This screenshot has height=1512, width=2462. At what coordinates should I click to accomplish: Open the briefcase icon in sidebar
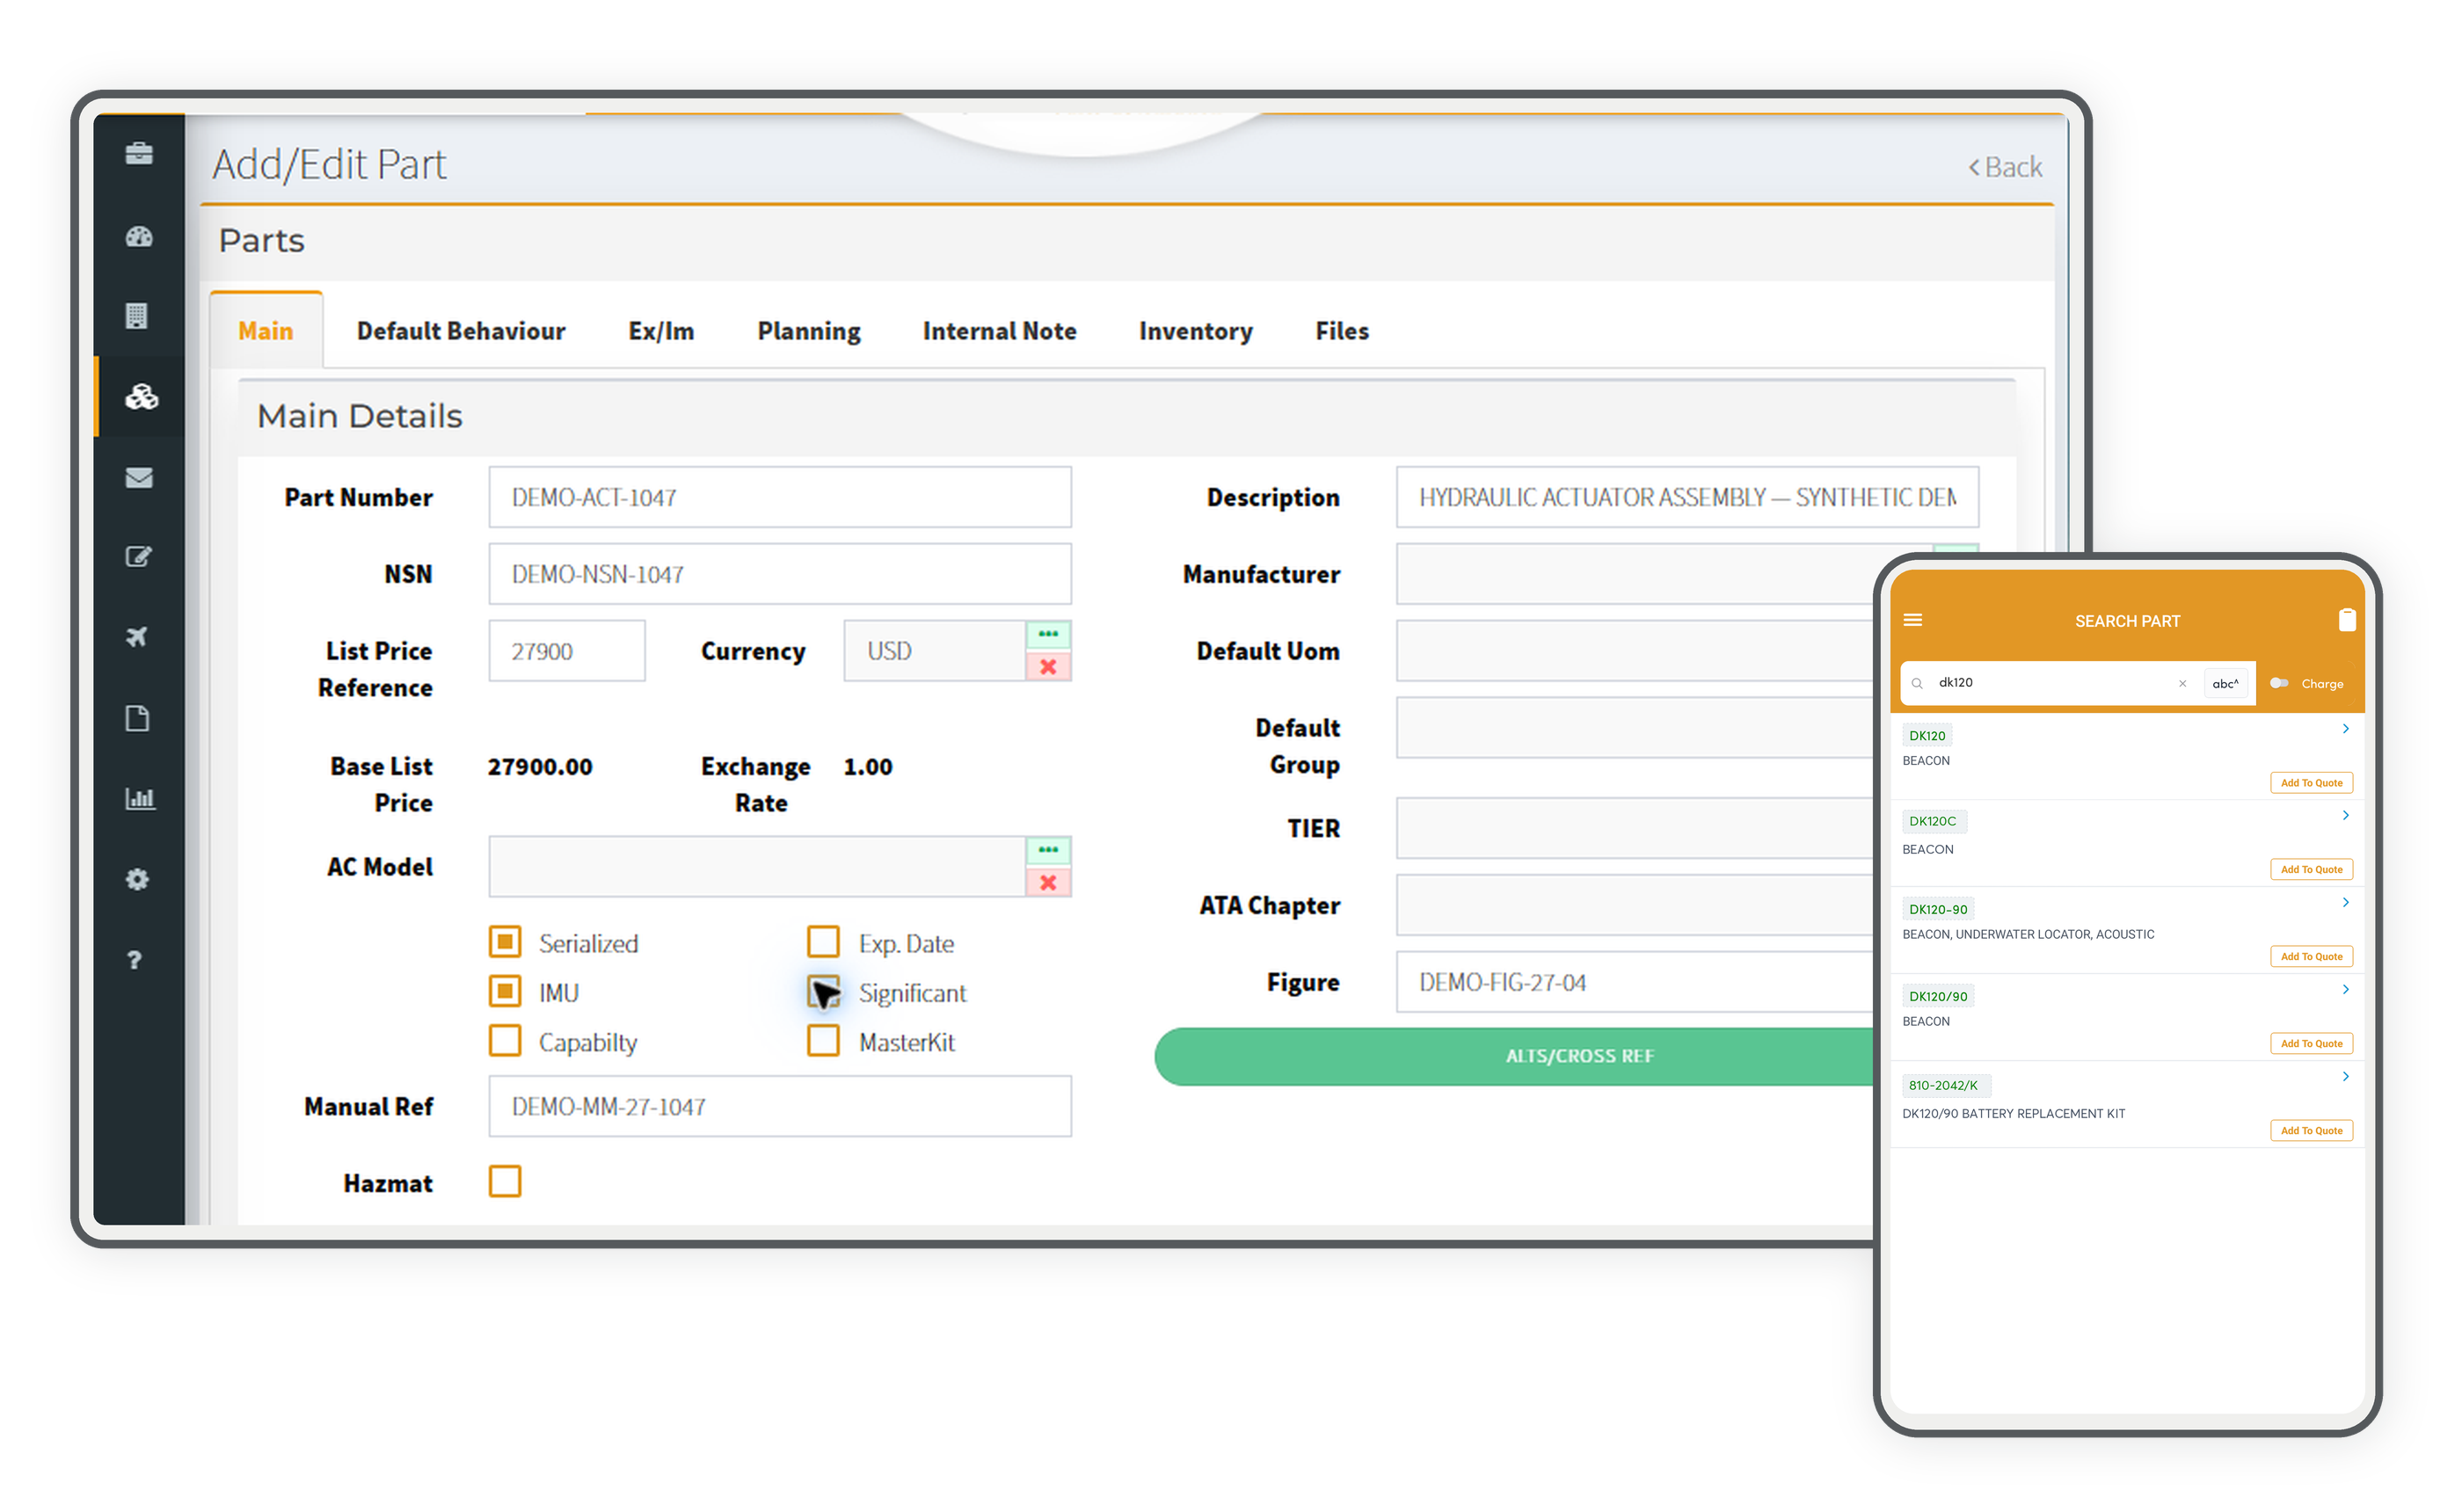139,153
